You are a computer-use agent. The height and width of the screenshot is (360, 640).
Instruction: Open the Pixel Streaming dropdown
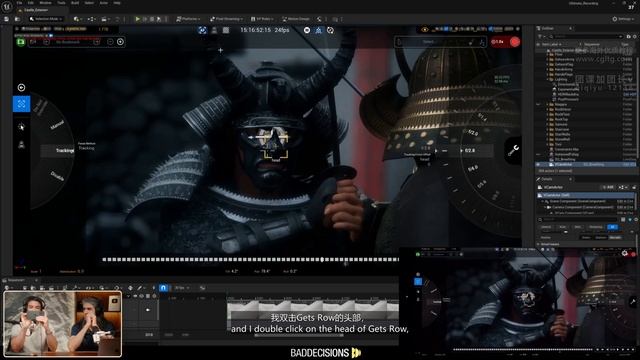(x=226, y=19)
